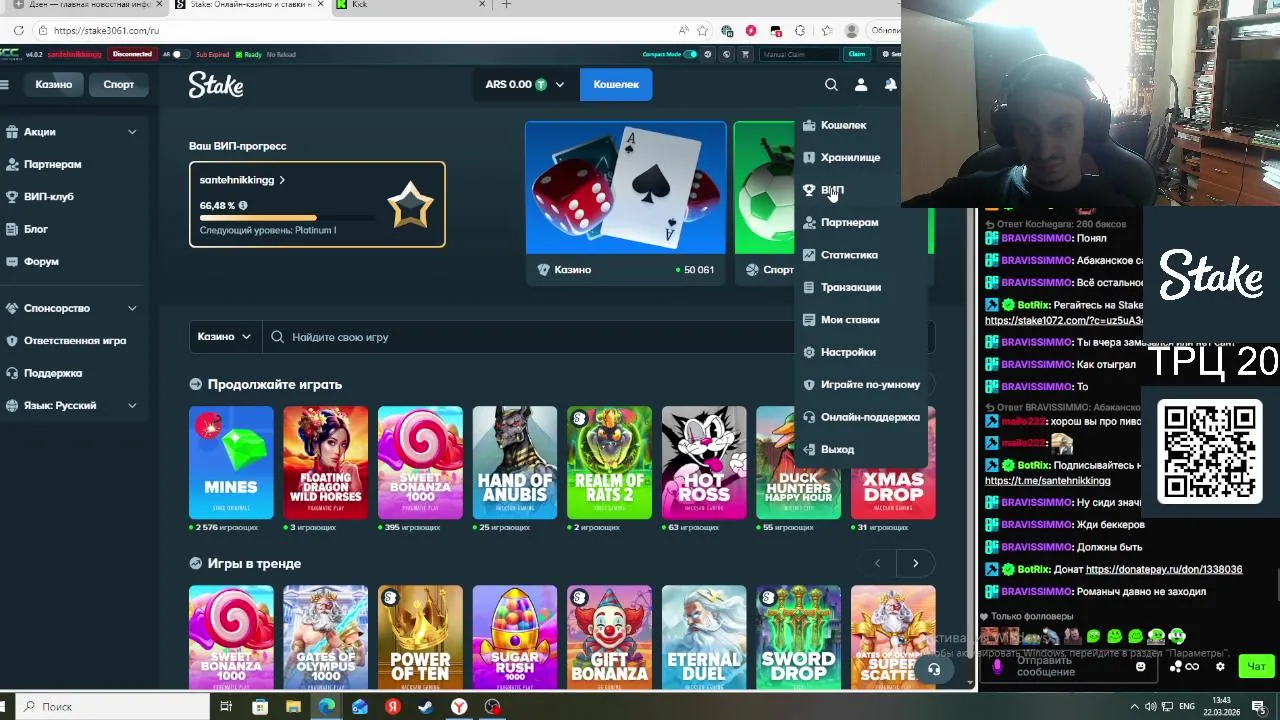This screenshot has height=720, width=1280.
Task: Click the emoji smiley in chat input
Action: pos(1141,666)
